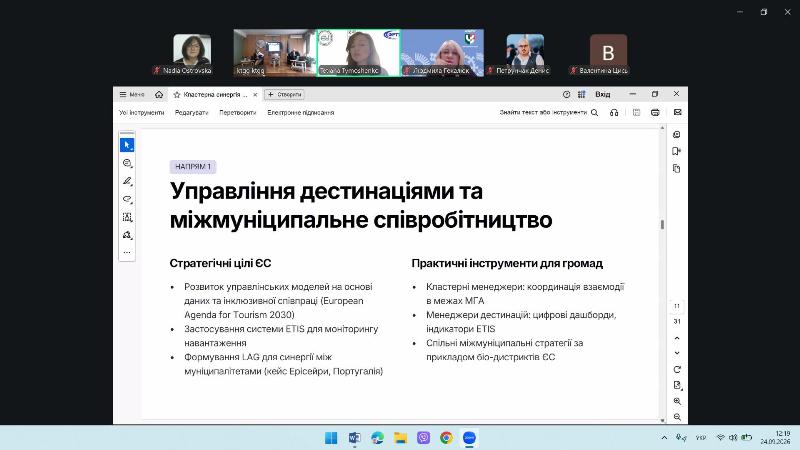800x450 pixels.
Task: Click the Вхід sign-in button
Action: (603, 94)
